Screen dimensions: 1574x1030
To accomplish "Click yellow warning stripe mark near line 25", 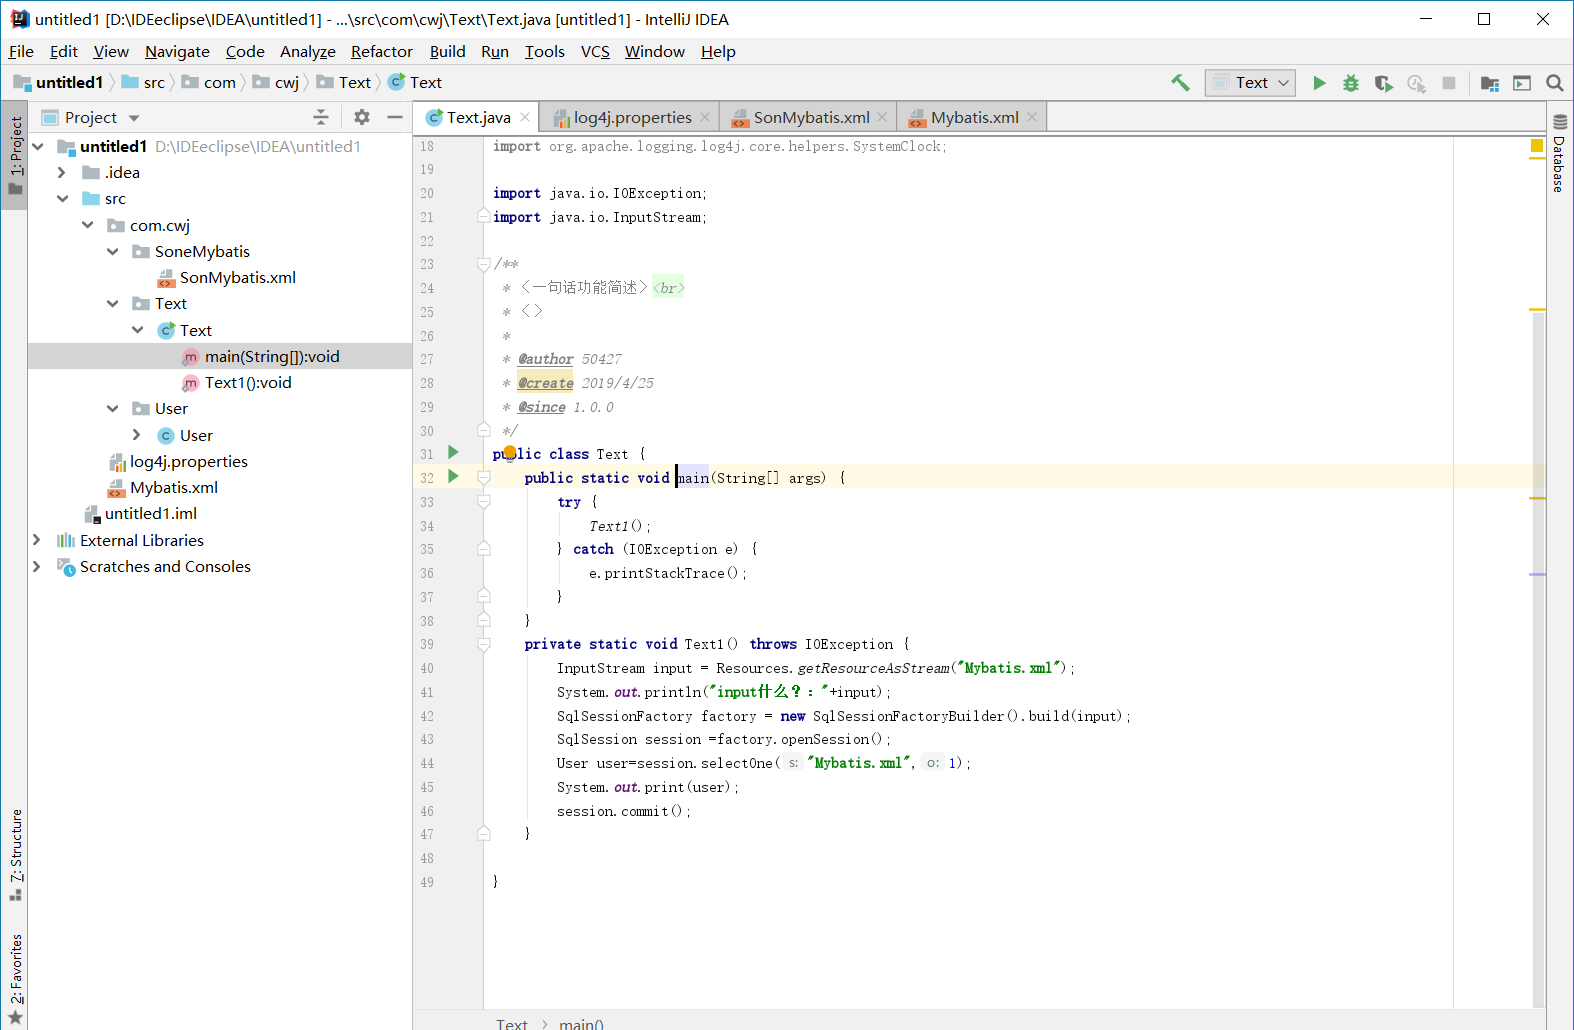I will point(1538,310).
